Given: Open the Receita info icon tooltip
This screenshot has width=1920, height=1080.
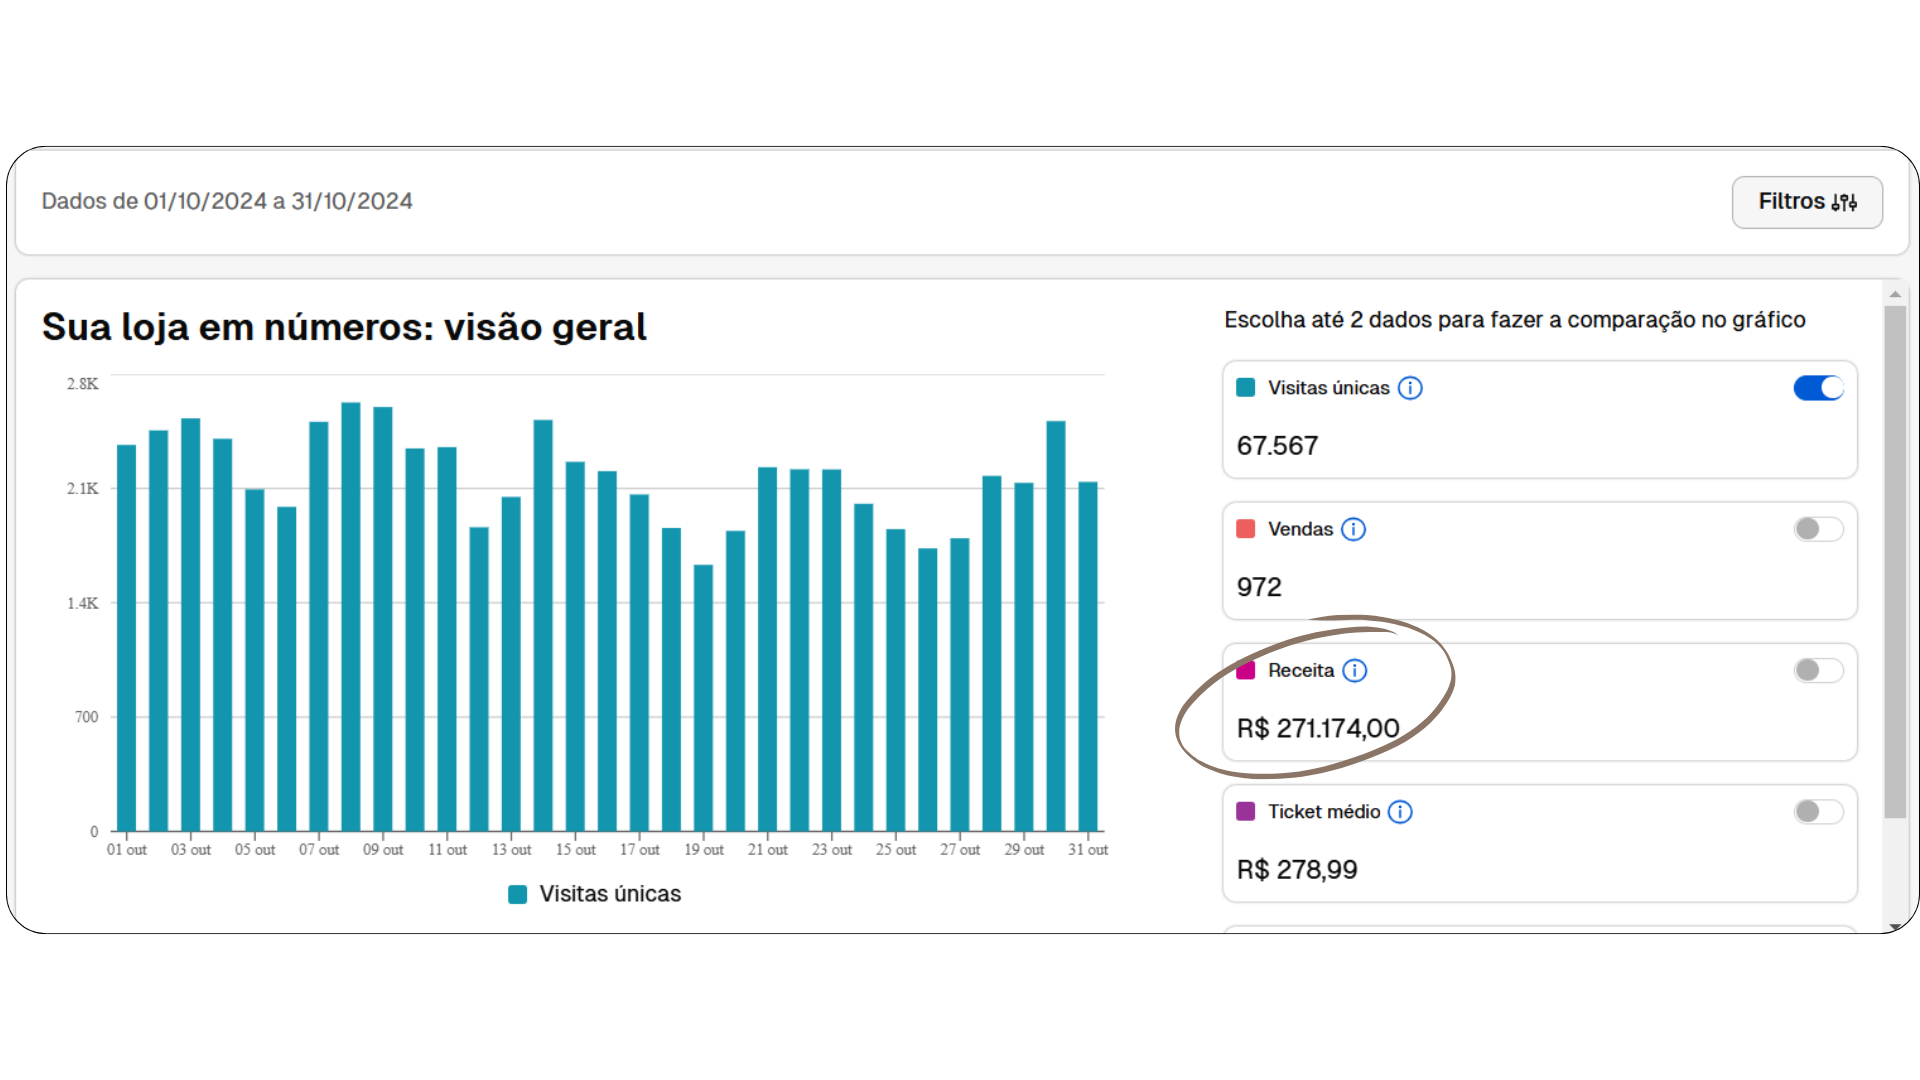Looking at the screenshot, I should point(1354,671).
